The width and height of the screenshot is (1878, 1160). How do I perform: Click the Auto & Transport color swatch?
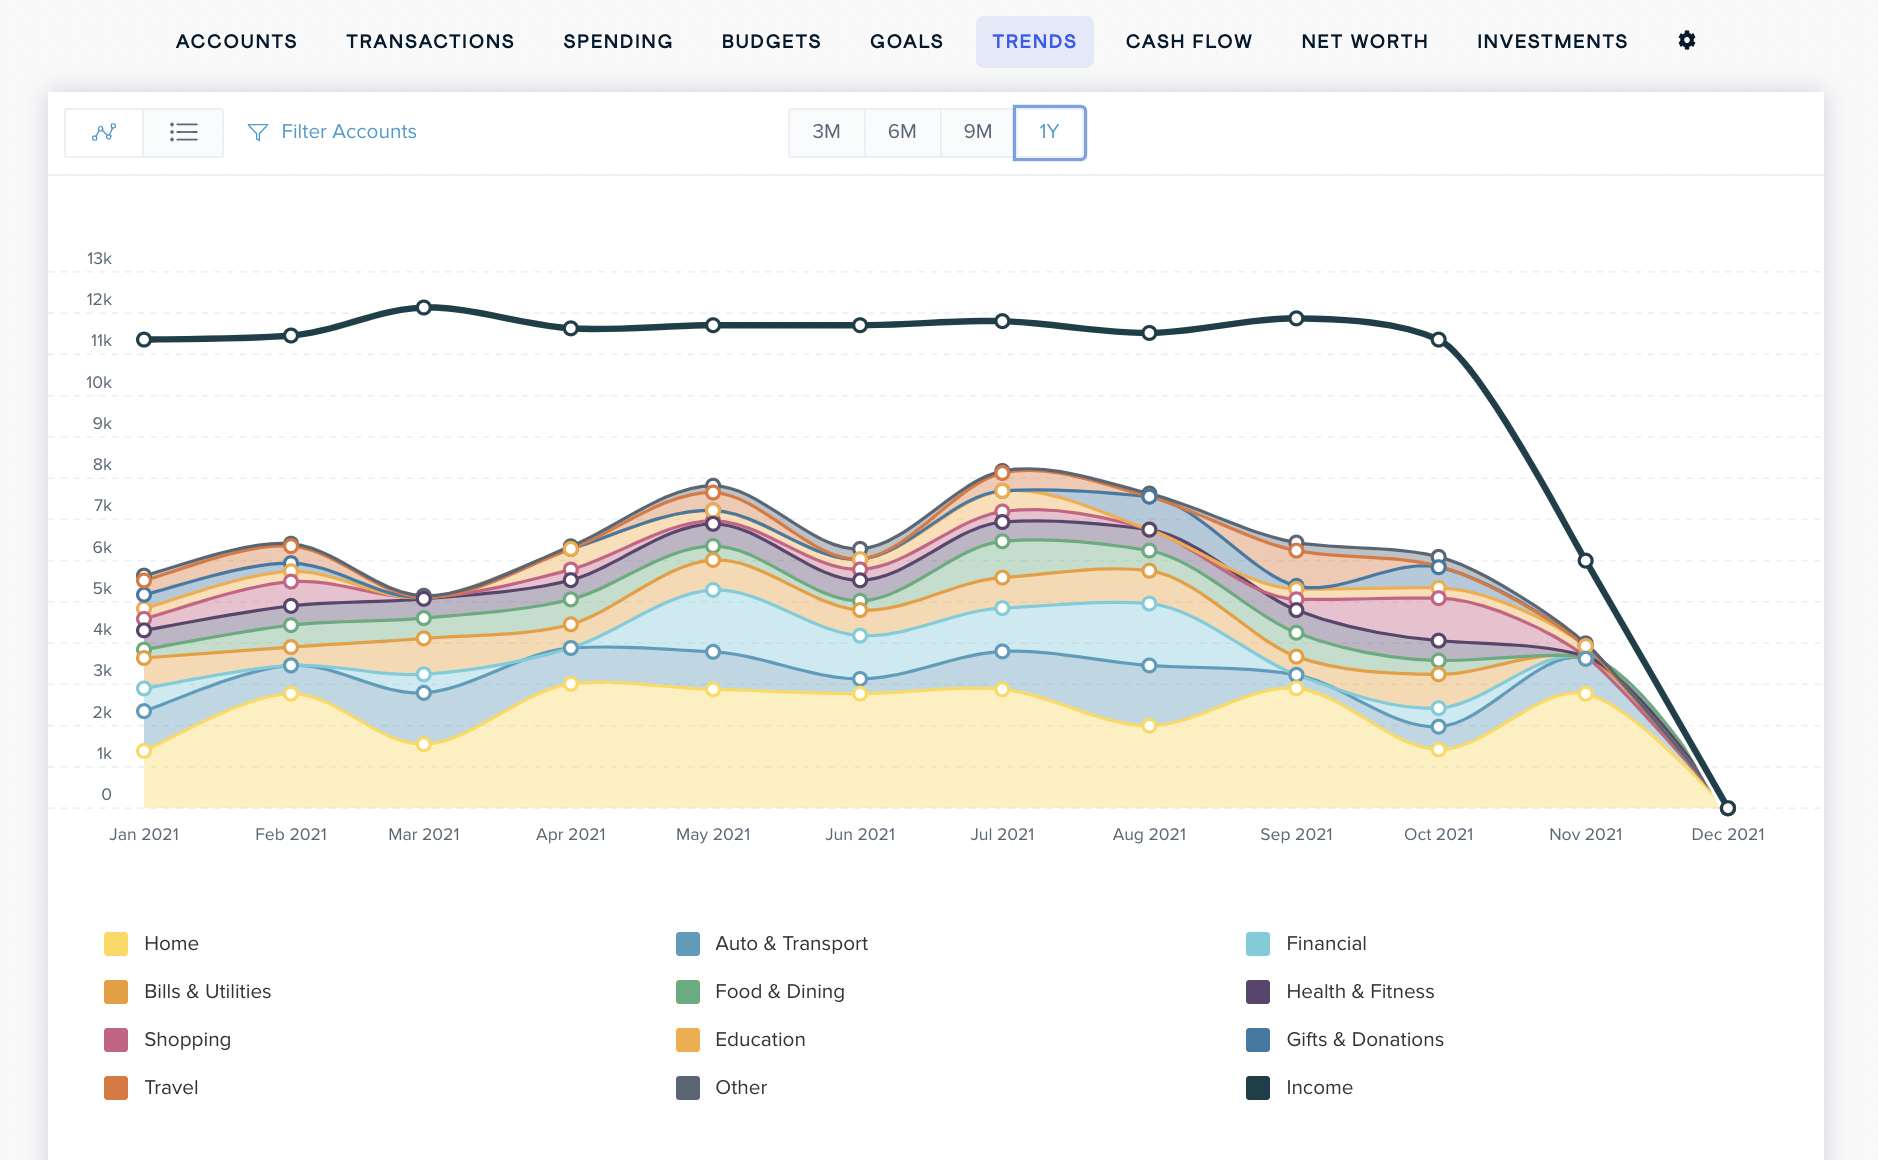pos(688,943)
